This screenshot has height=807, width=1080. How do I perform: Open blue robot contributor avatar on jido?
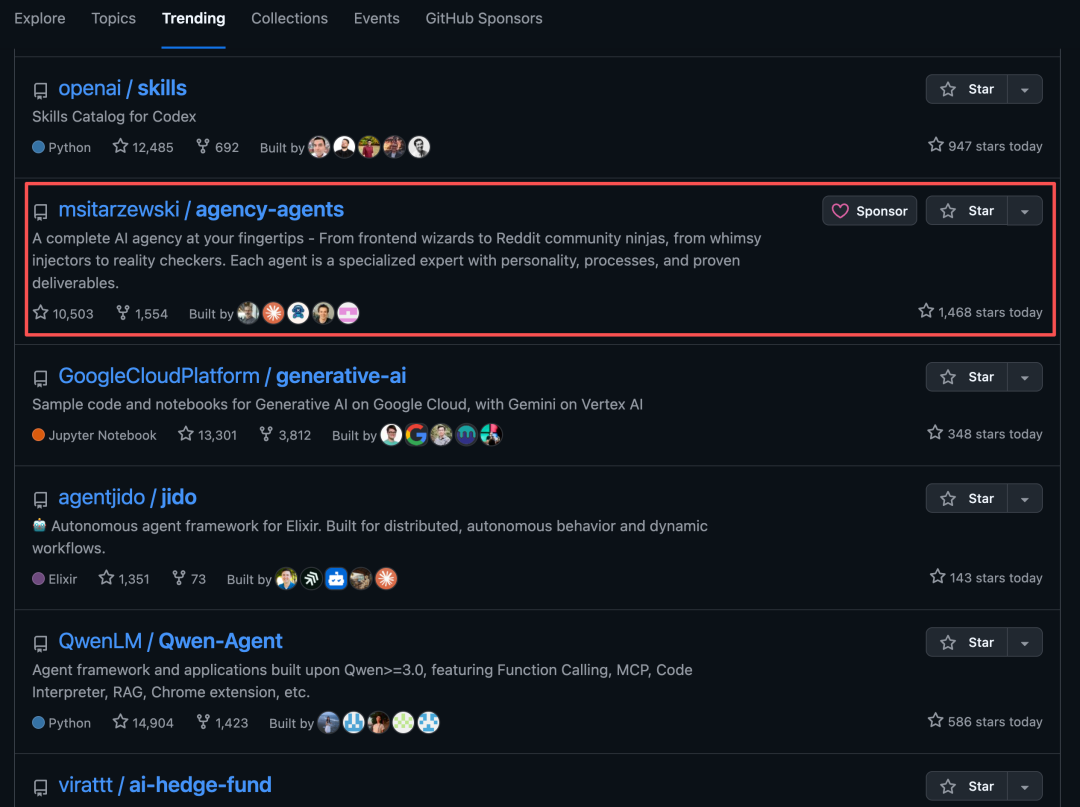[x=336, y=578]
